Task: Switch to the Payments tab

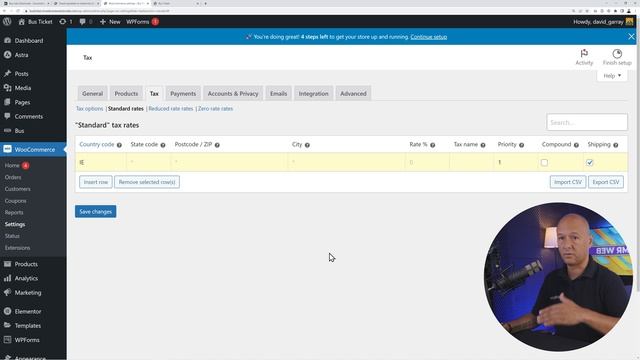Action: (x=183, y=93)
